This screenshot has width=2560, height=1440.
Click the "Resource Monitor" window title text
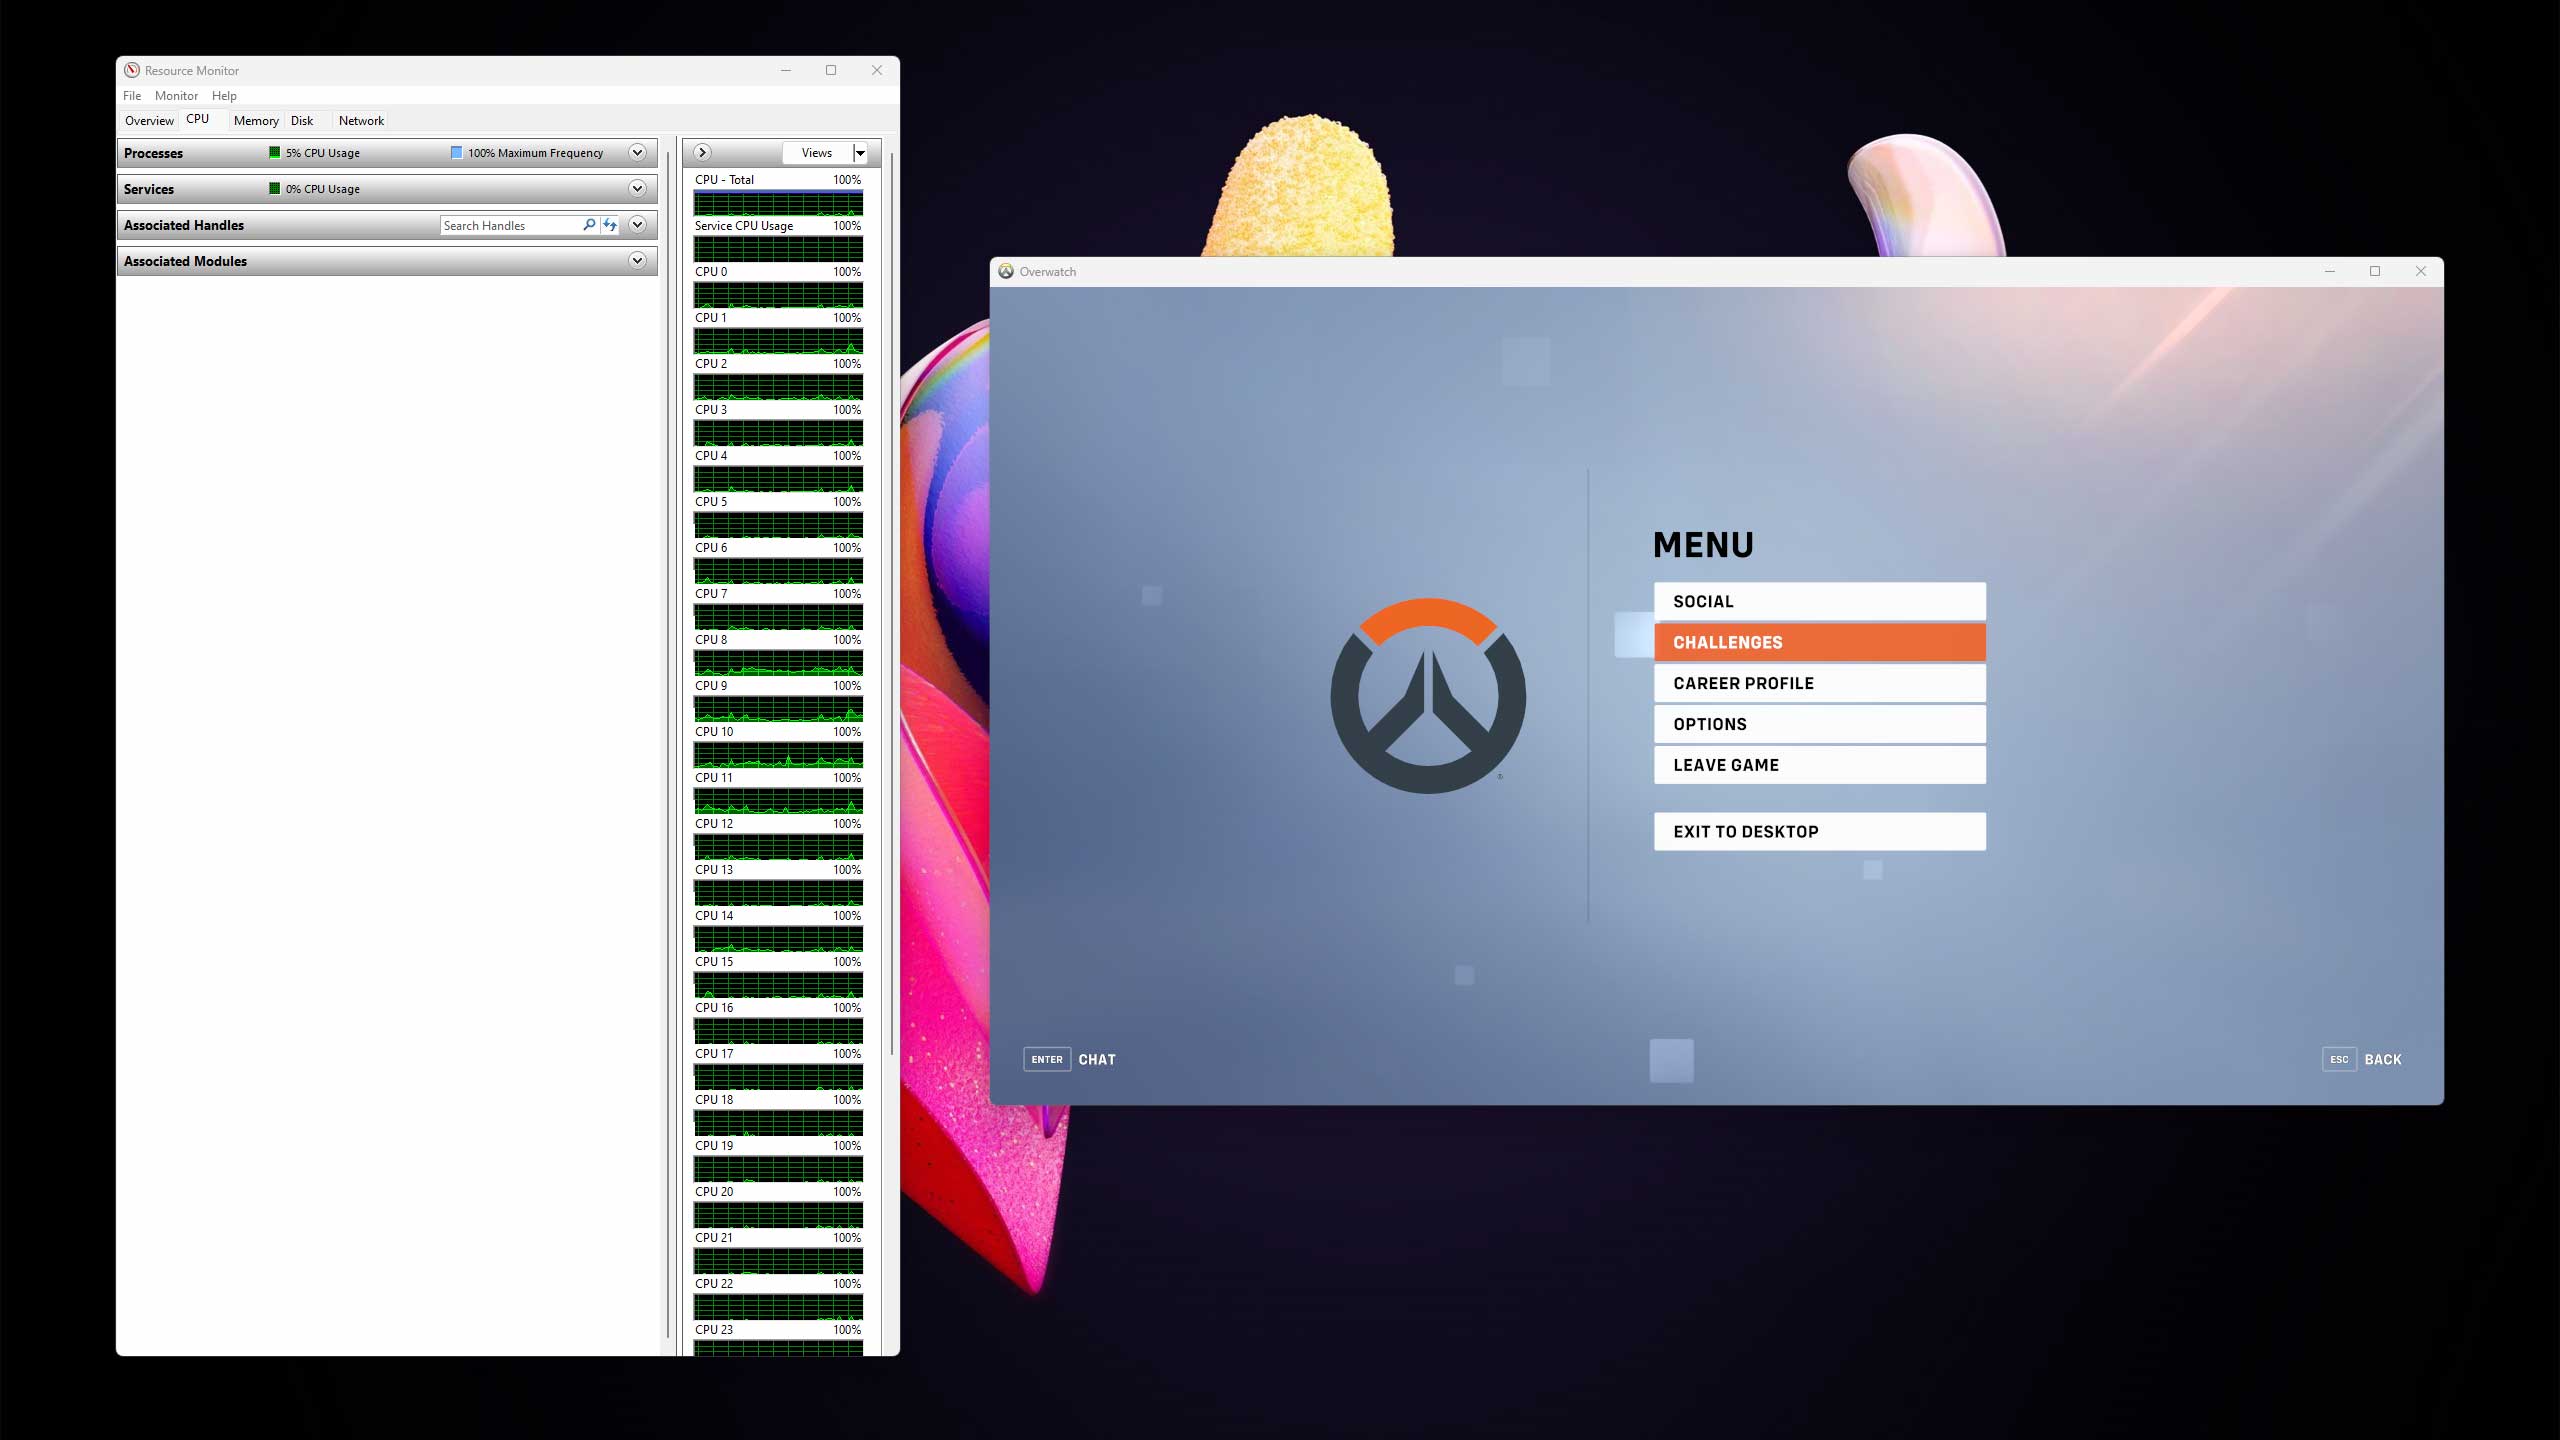(x=192, y=71)
